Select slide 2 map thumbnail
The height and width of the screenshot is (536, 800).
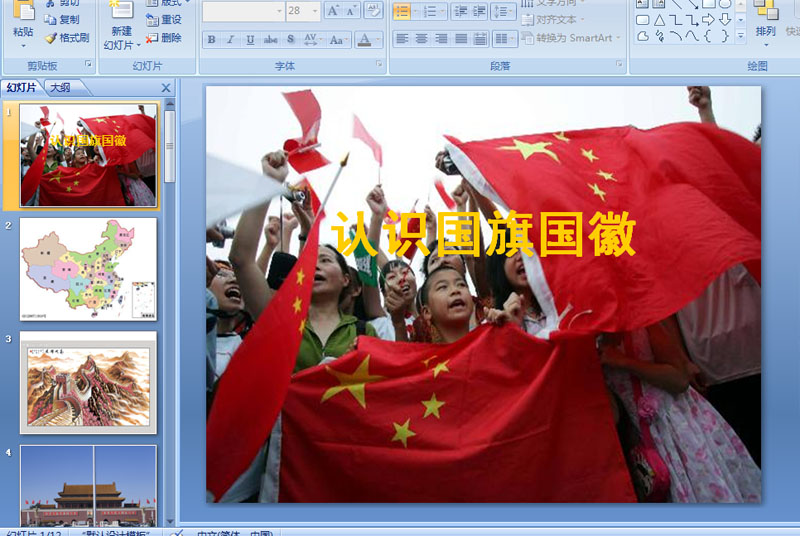pyautogui.click(x=88, y=269)
